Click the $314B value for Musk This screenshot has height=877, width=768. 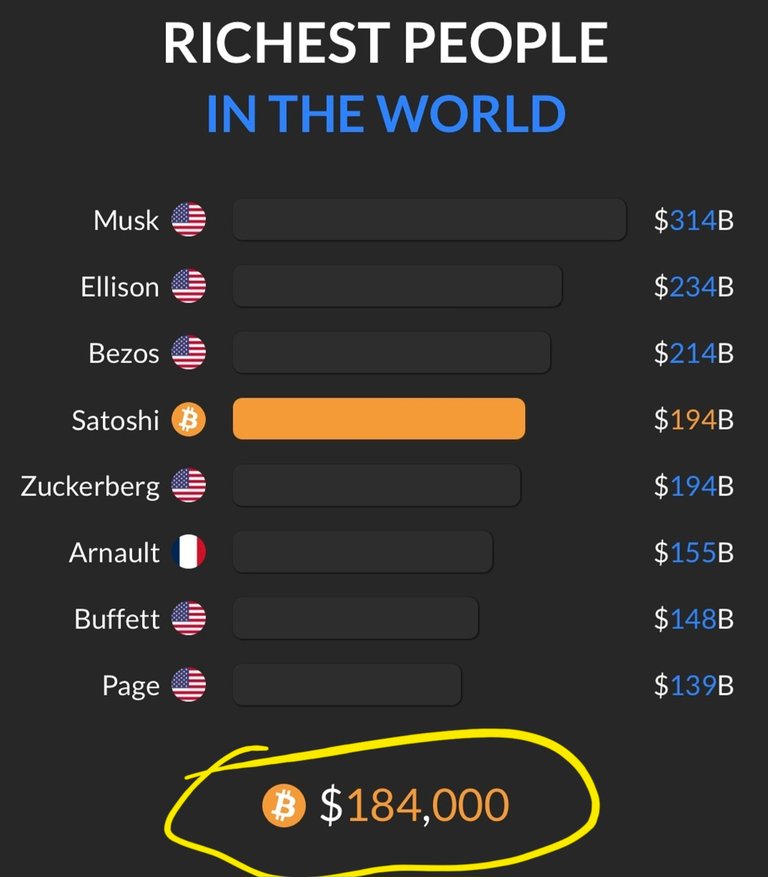coord(694,220)
